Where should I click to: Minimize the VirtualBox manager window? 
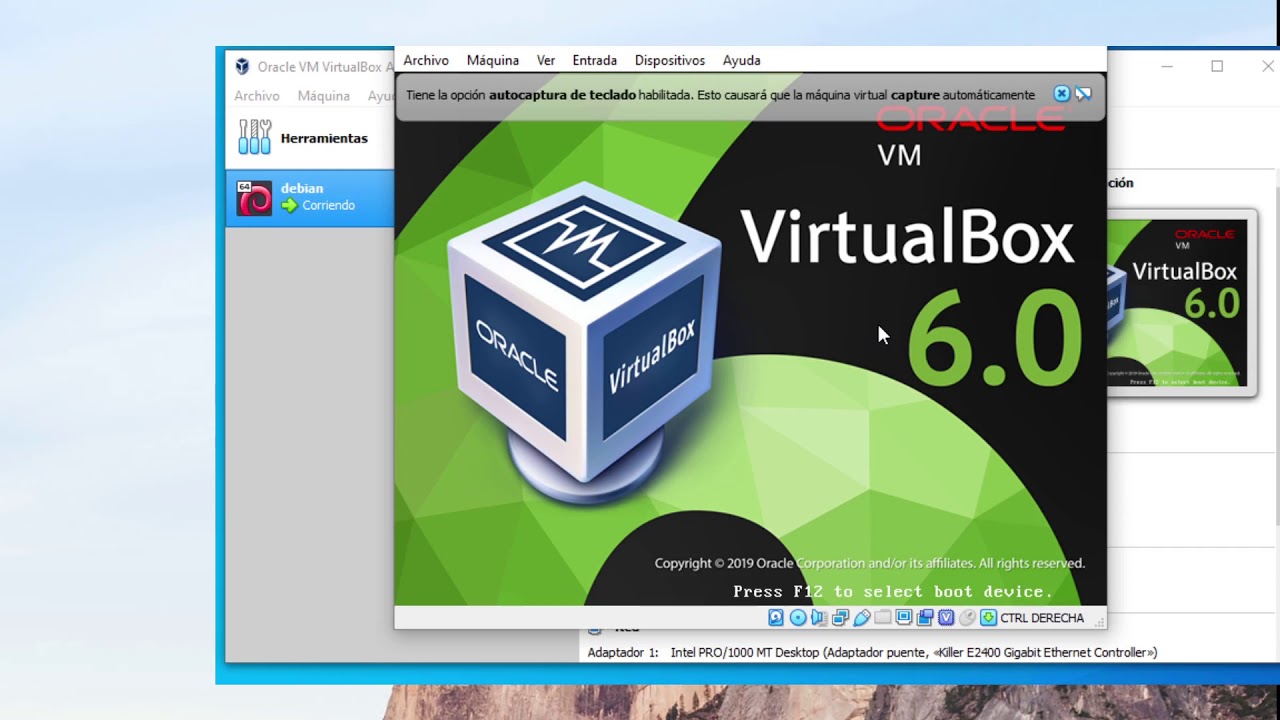point(1167,67)
